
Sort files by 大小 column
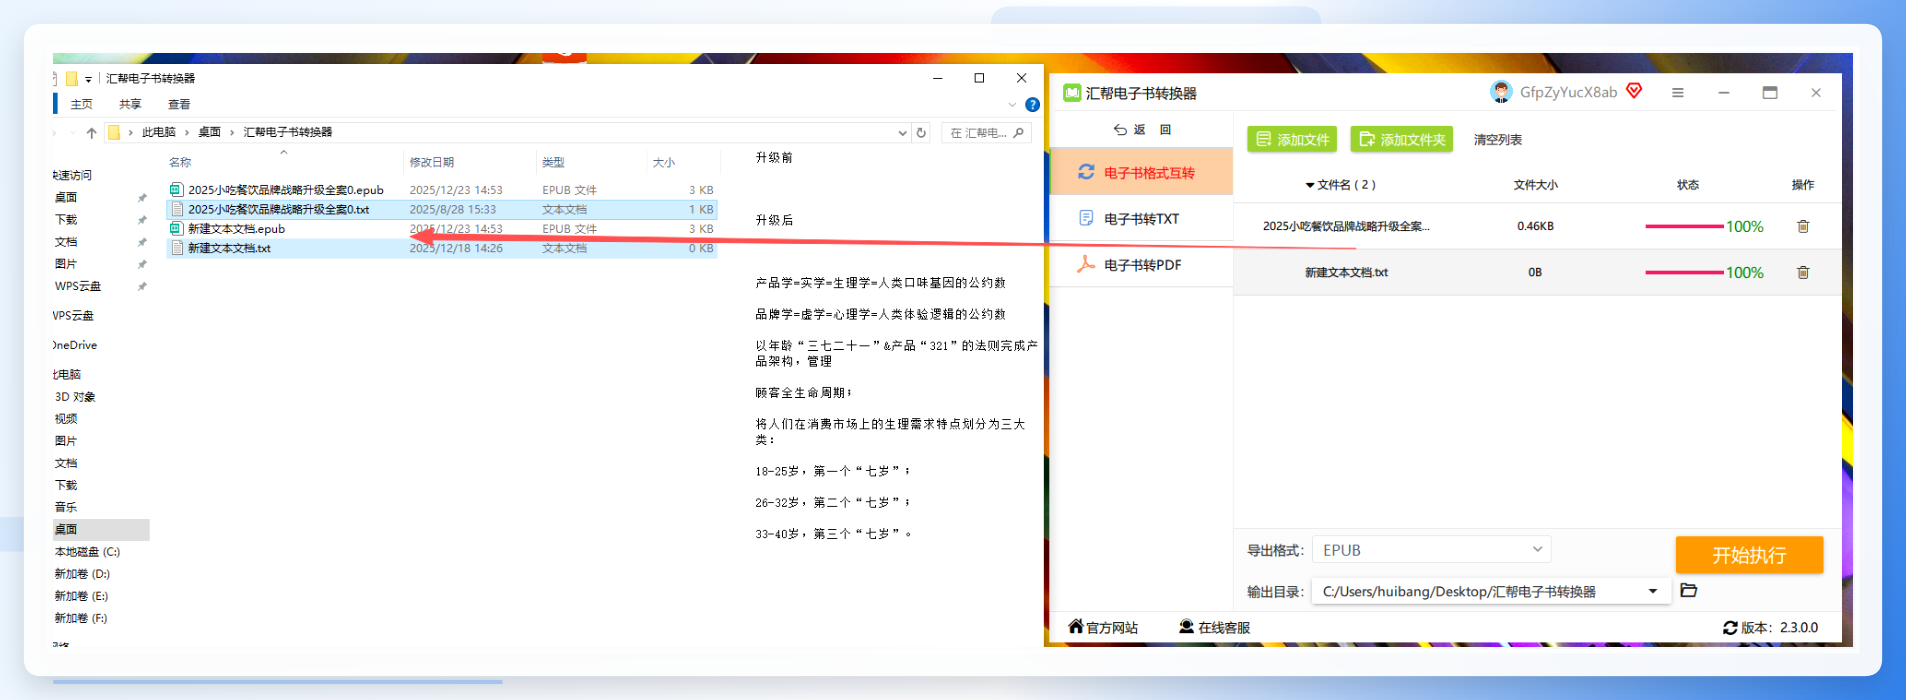pyautogui.click(x=664, y=162)
